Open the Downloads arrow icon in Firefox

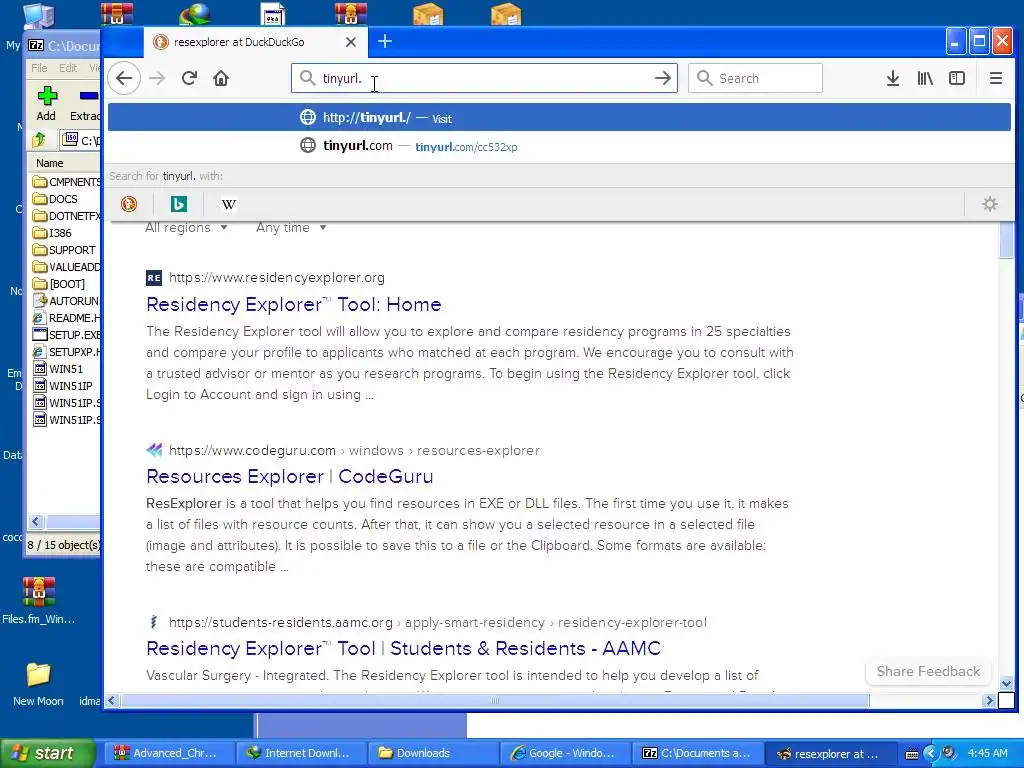tap(893, 78)
